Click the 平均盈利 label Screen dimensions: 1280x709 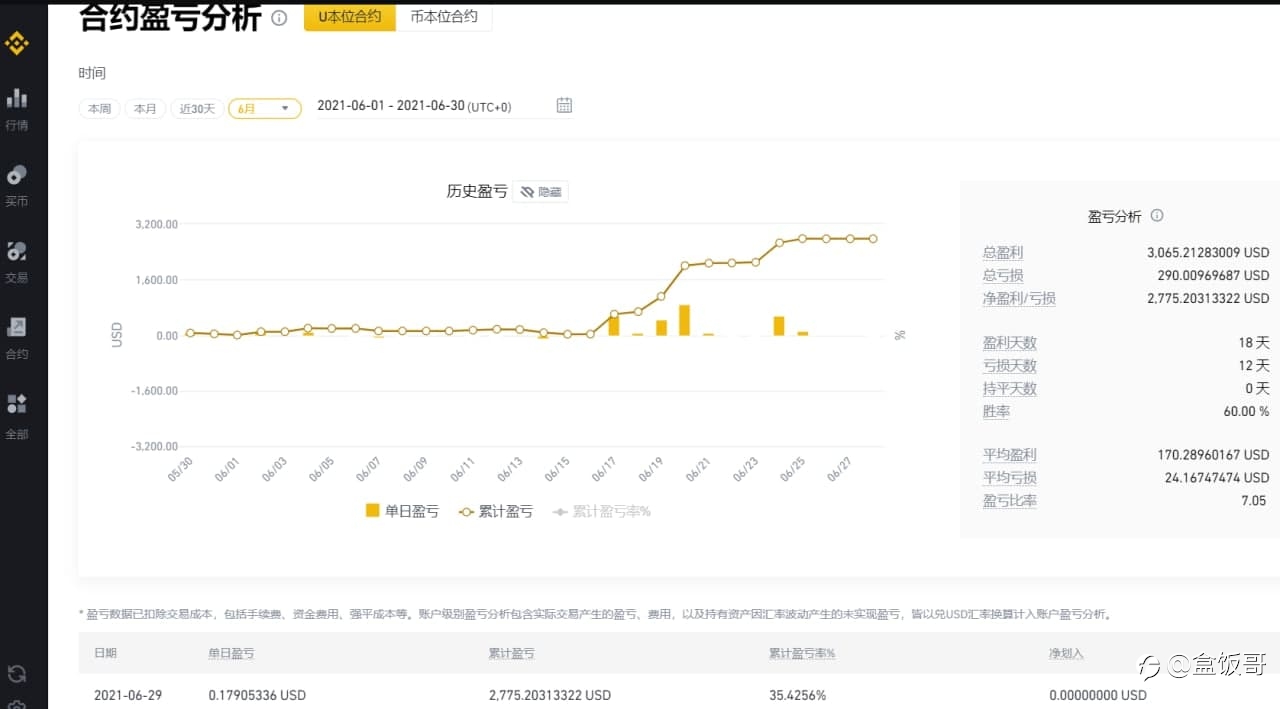[1010, 455]
